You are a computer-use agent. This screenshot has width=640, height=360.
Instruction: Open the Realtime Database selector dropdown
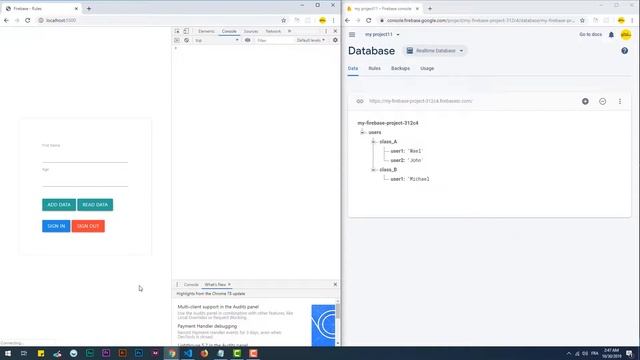click(x=435, y=51)
